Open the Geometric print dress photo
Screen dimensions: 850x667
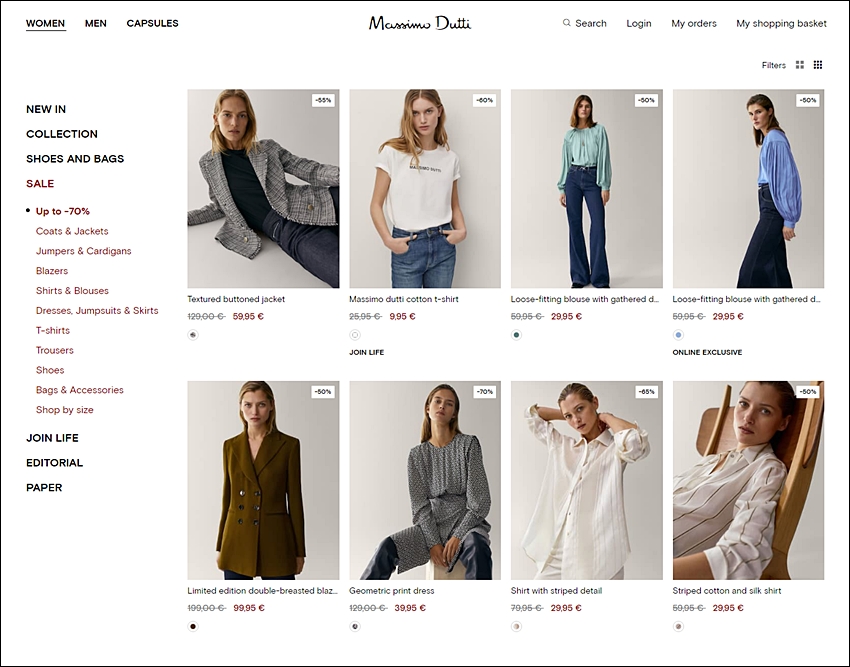click(x=425, y=480)
